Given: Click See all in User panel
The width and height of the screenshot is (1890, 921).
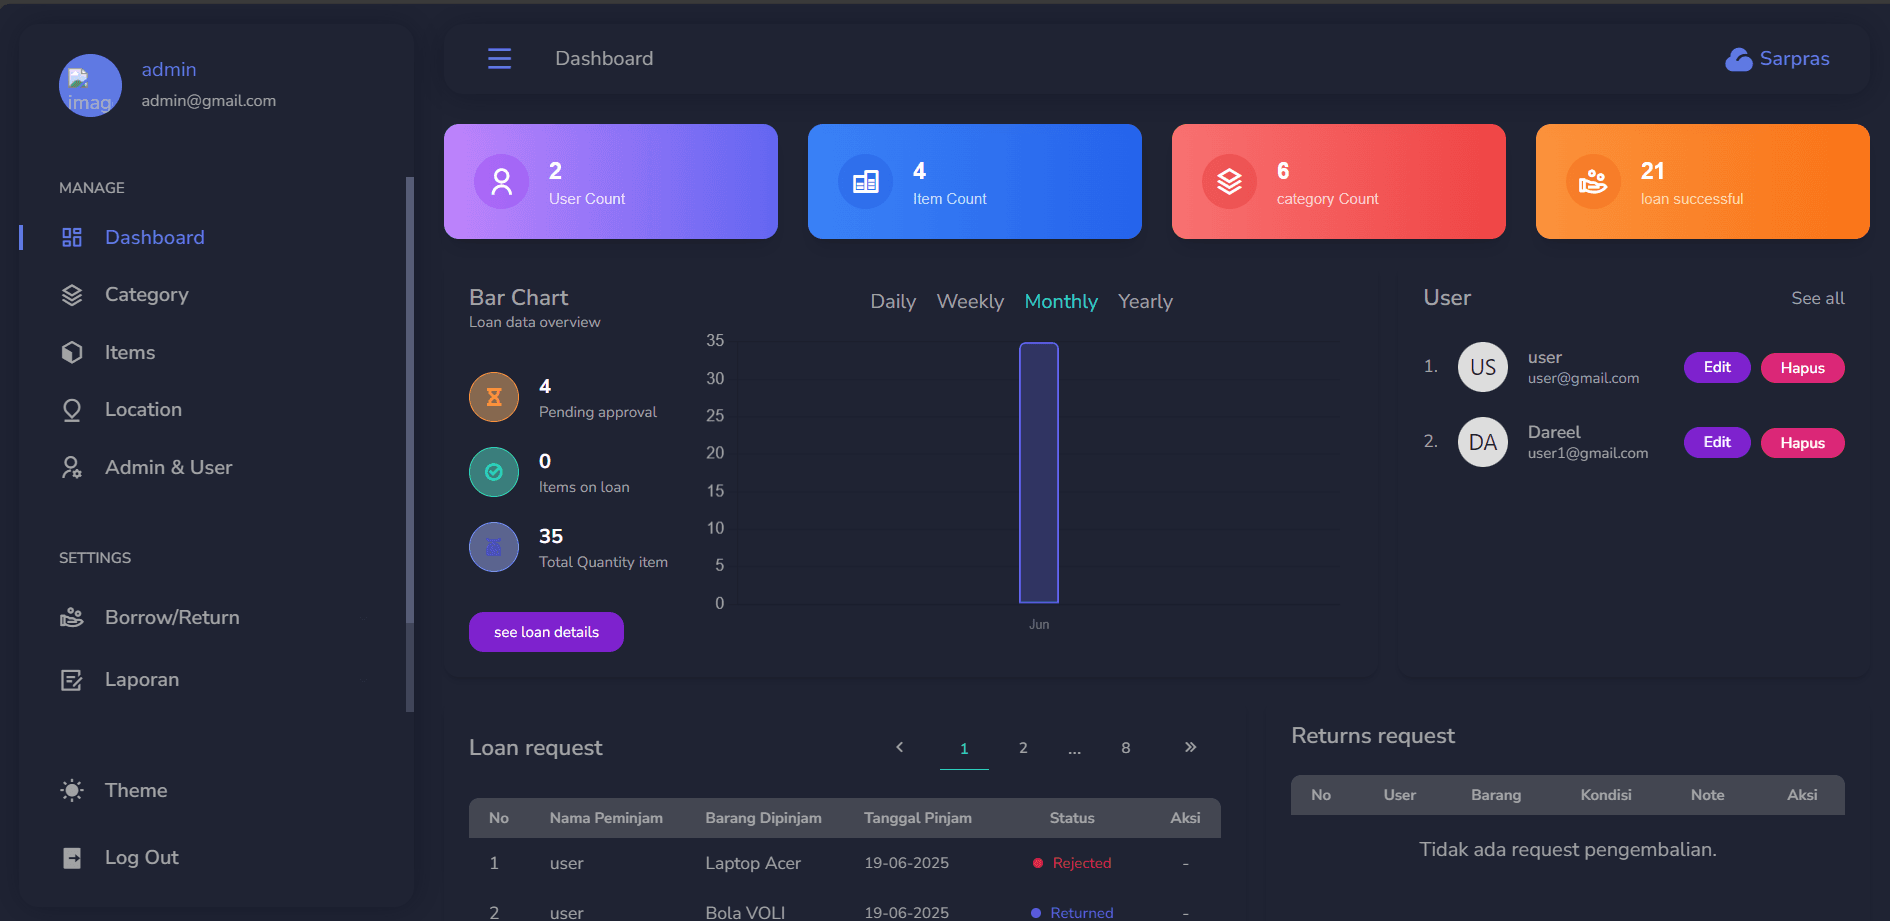Looking at the screenshot, I should [1818, 298].
